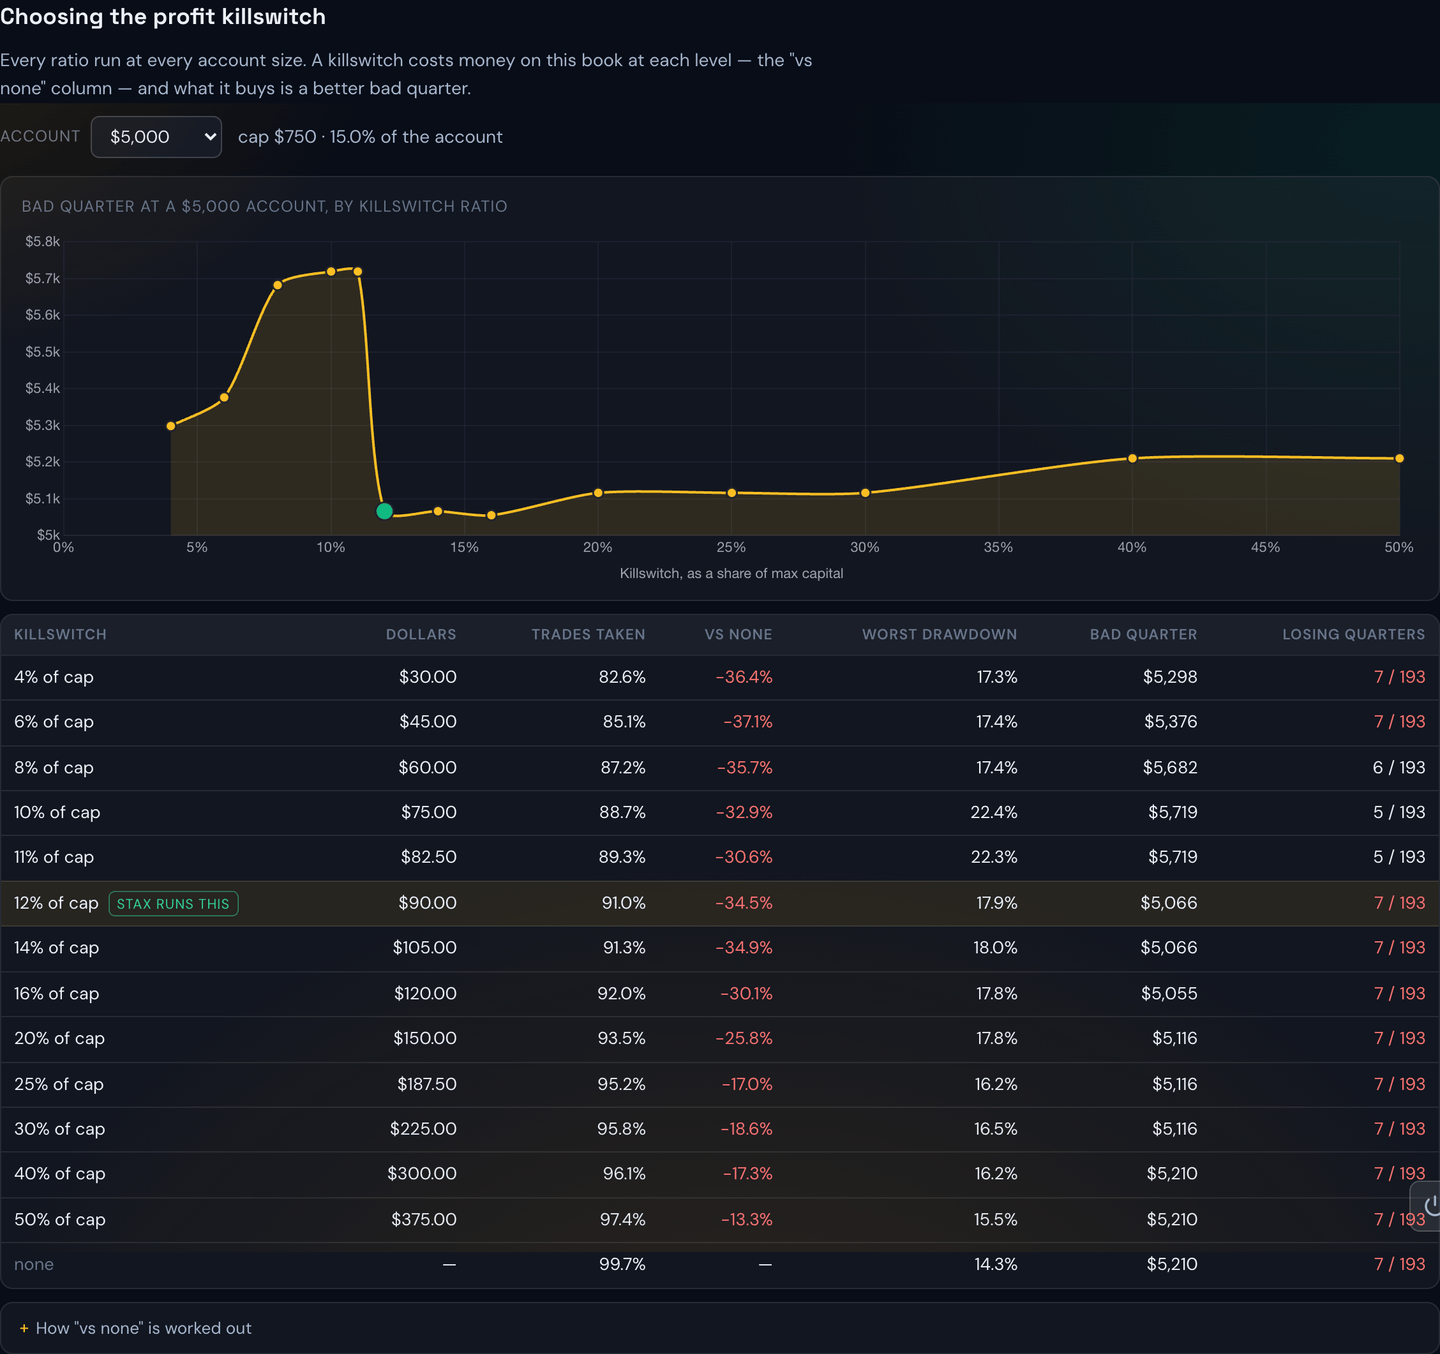The image size is (1440, 1354).
Task: Click the chart data point at 8% killswitch
Action: click(x=278, y=285)
